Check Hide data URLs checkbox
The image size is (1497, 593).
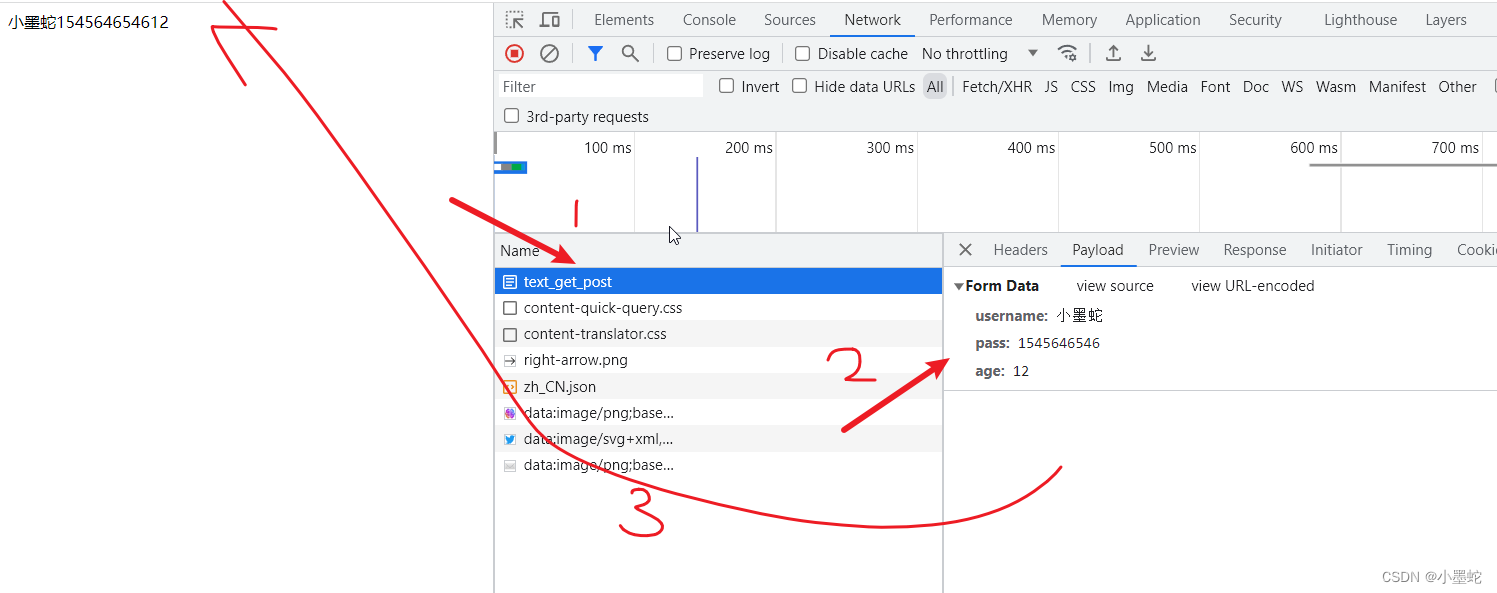click(x=800, y=86)
